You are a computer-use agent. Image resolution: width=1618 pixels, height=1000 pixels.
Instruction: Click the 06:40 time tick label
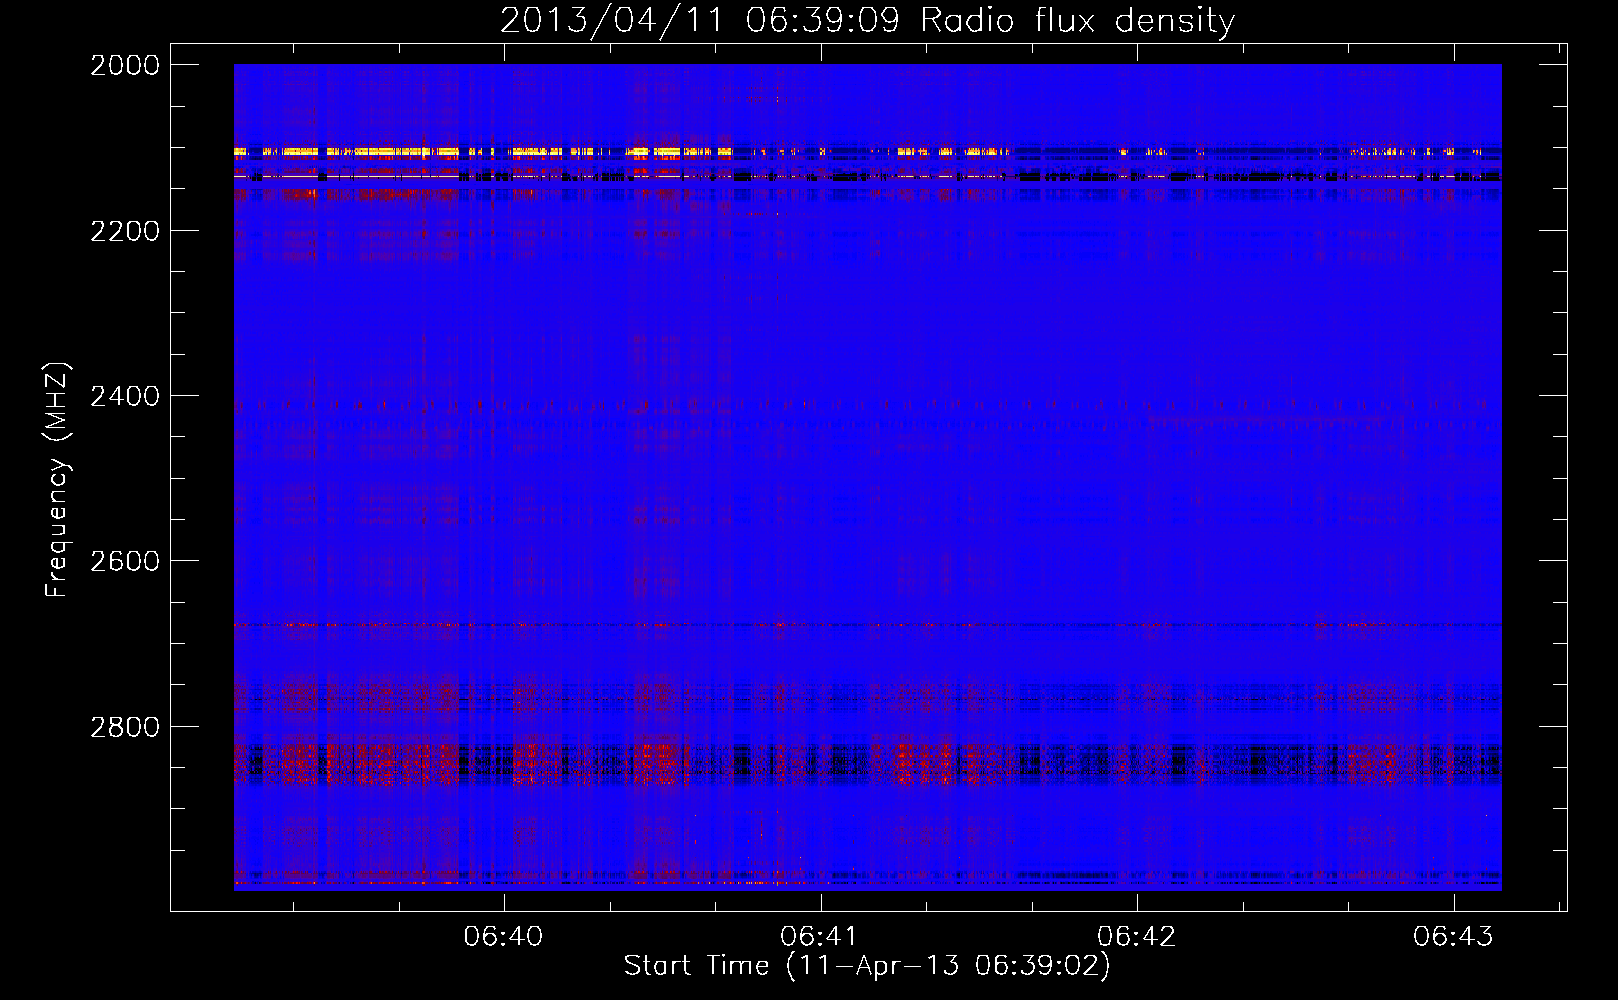(x=503, y=936)
